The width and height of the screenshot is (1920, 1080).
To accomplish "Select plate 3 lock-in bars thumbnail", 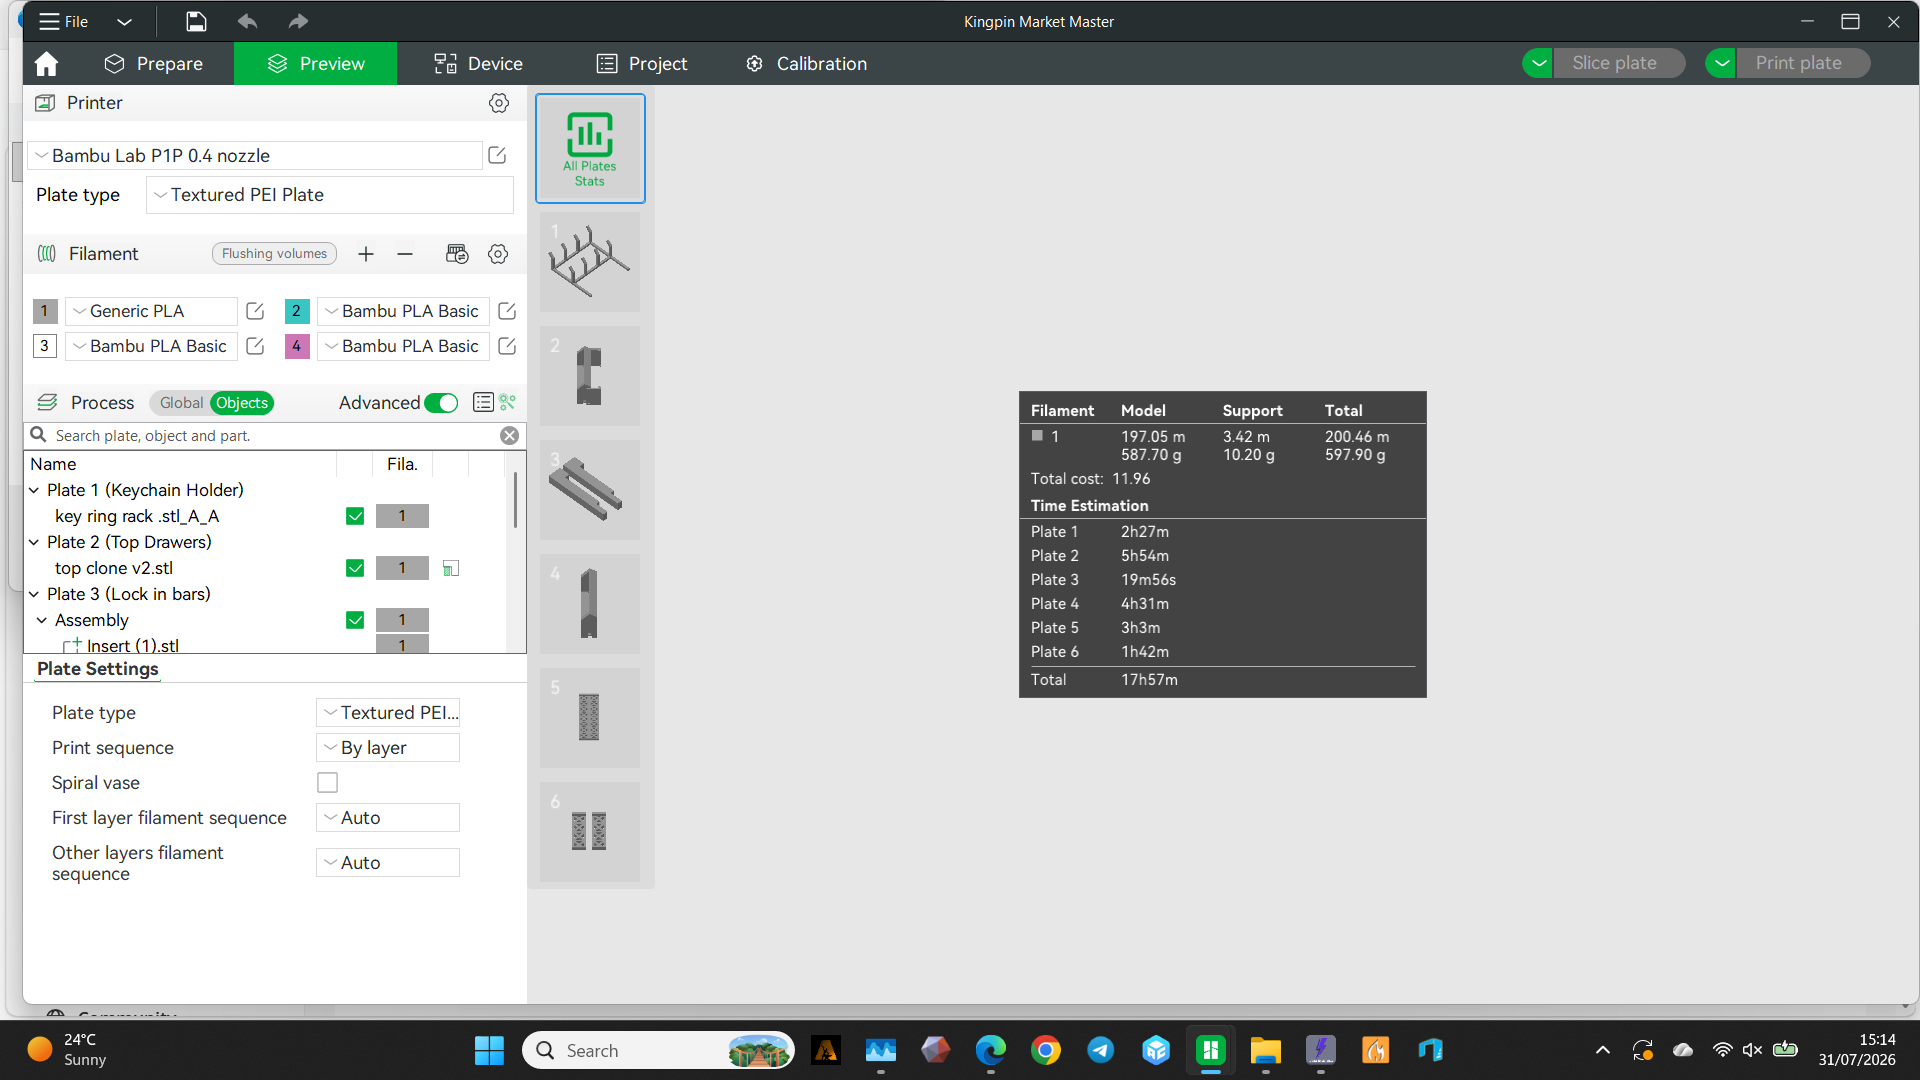I will coord(590,490).
